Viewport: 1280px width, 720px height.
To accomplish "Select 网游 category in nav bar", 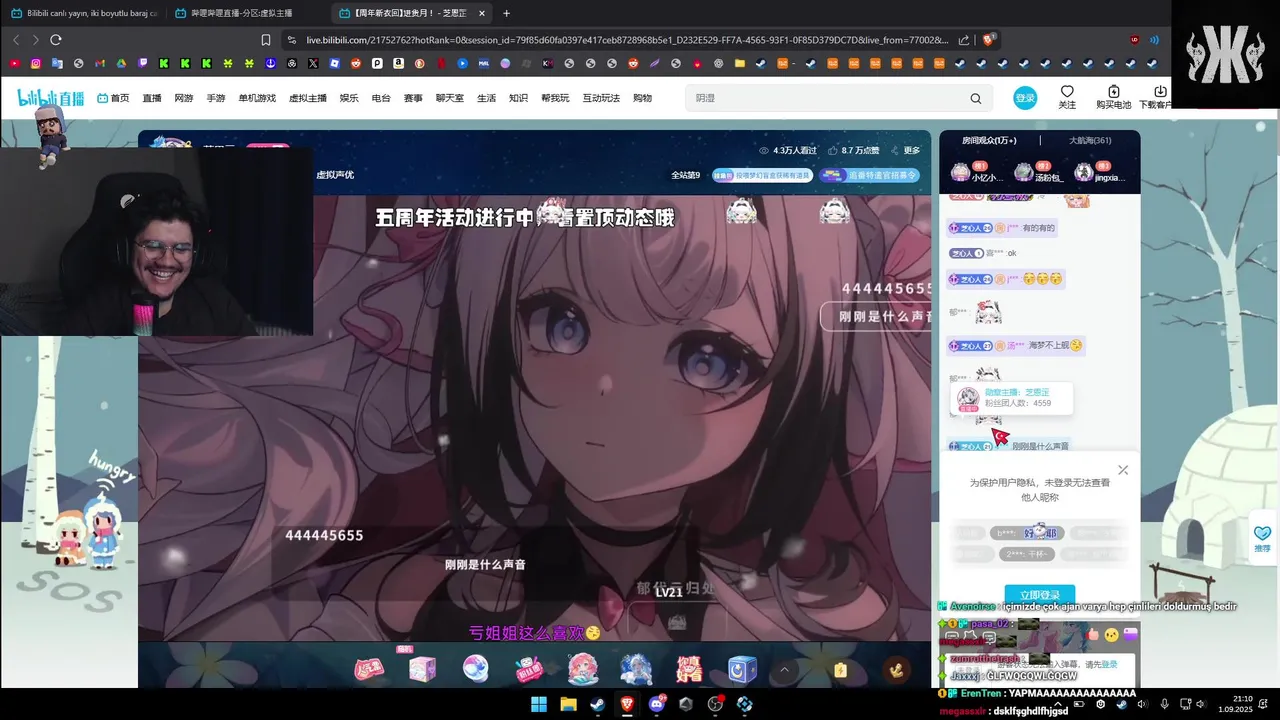I will (184, 98).
